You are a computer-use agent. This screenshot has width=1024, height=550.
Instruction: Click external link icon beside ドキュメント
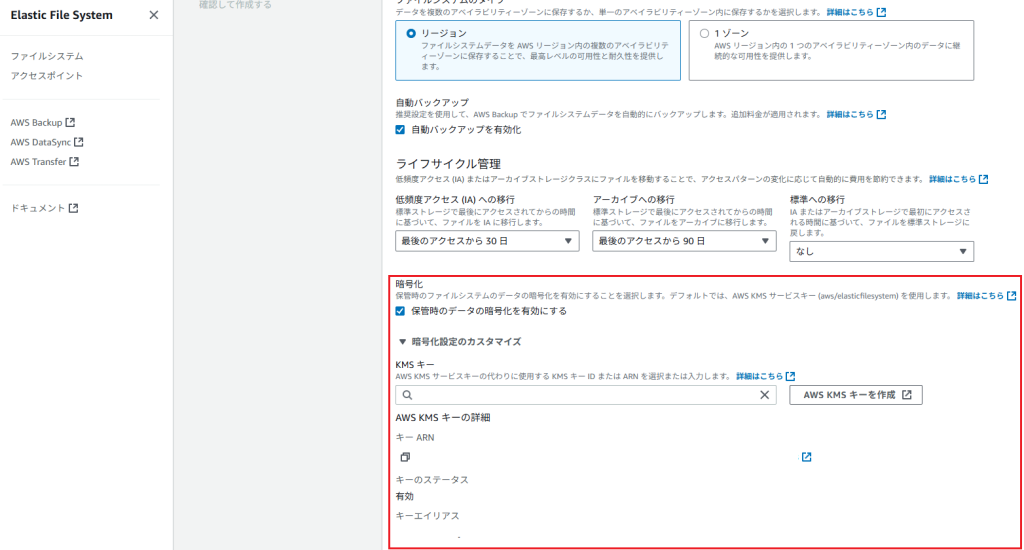(x=73, y=208)
